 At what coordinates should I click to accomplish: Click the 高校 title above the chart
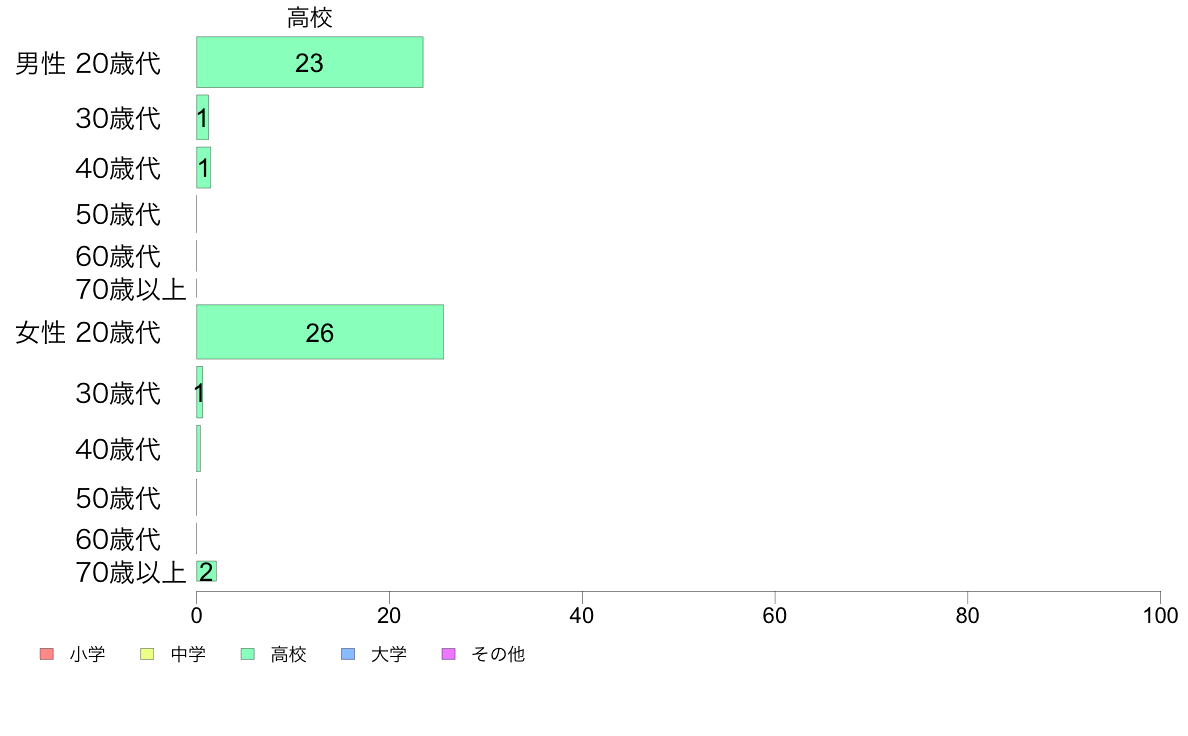pyautogui.click(x=309, y=17)
